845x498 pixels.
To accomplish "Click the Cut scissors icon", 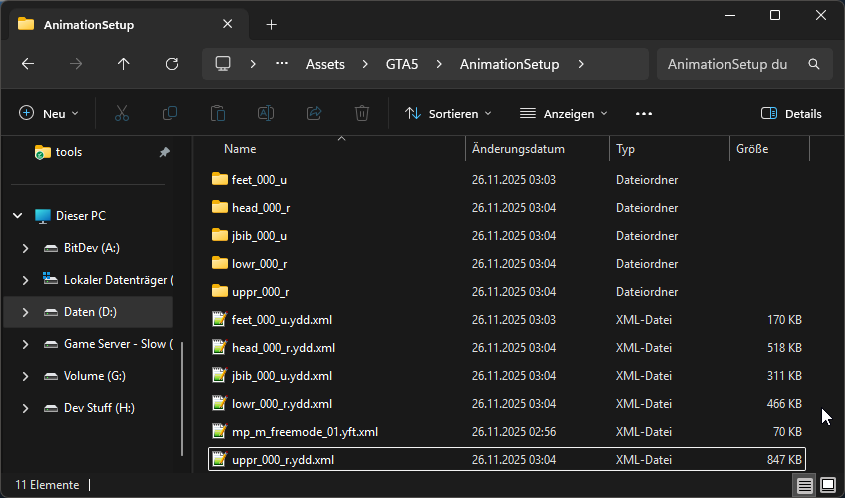I will click(122, 114).
